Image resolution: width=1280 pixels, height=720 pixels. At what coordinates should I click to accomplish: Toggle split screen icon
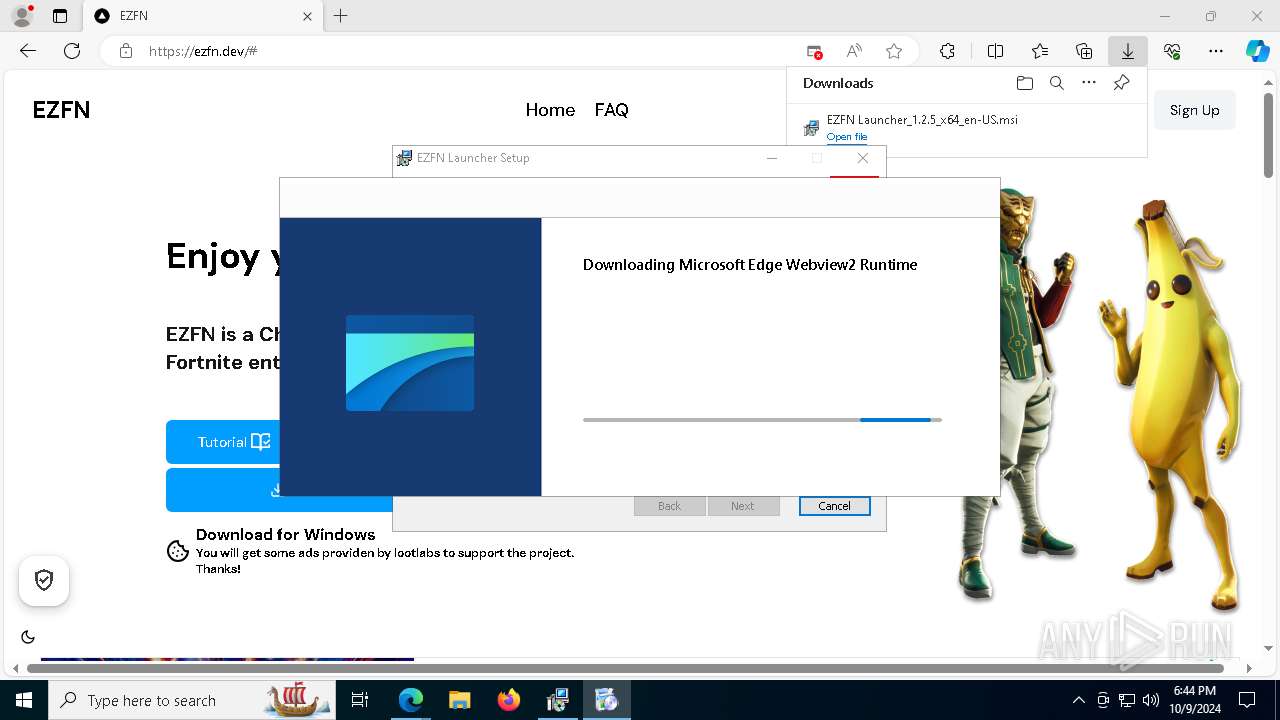pos(995,51)
